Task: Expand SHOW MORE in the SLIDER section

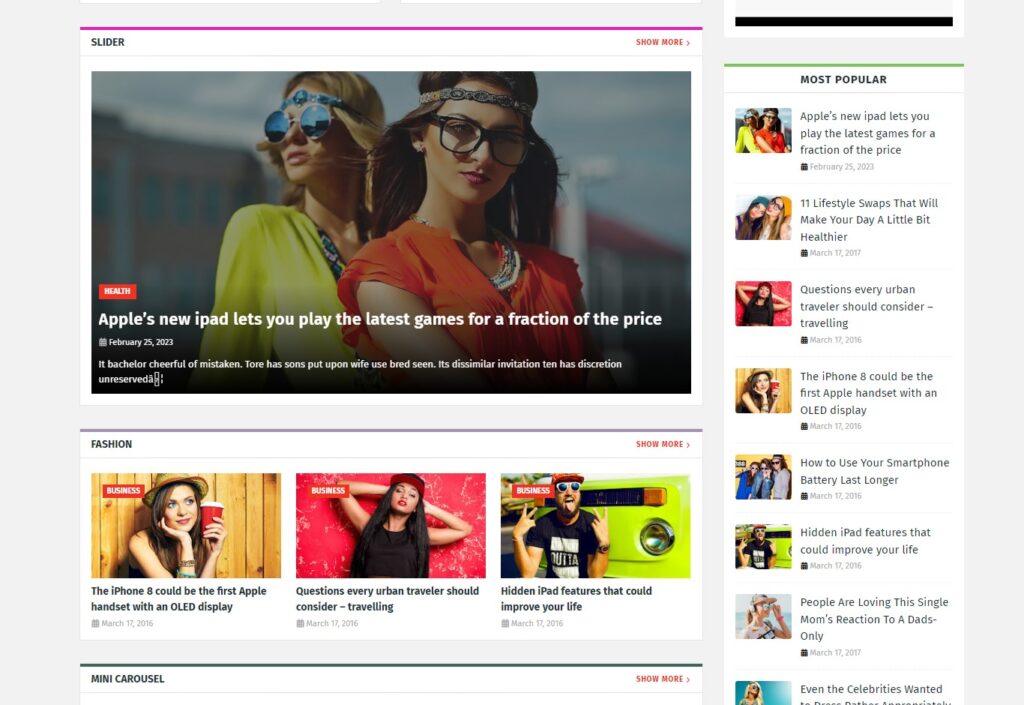Action: [660, 42]
